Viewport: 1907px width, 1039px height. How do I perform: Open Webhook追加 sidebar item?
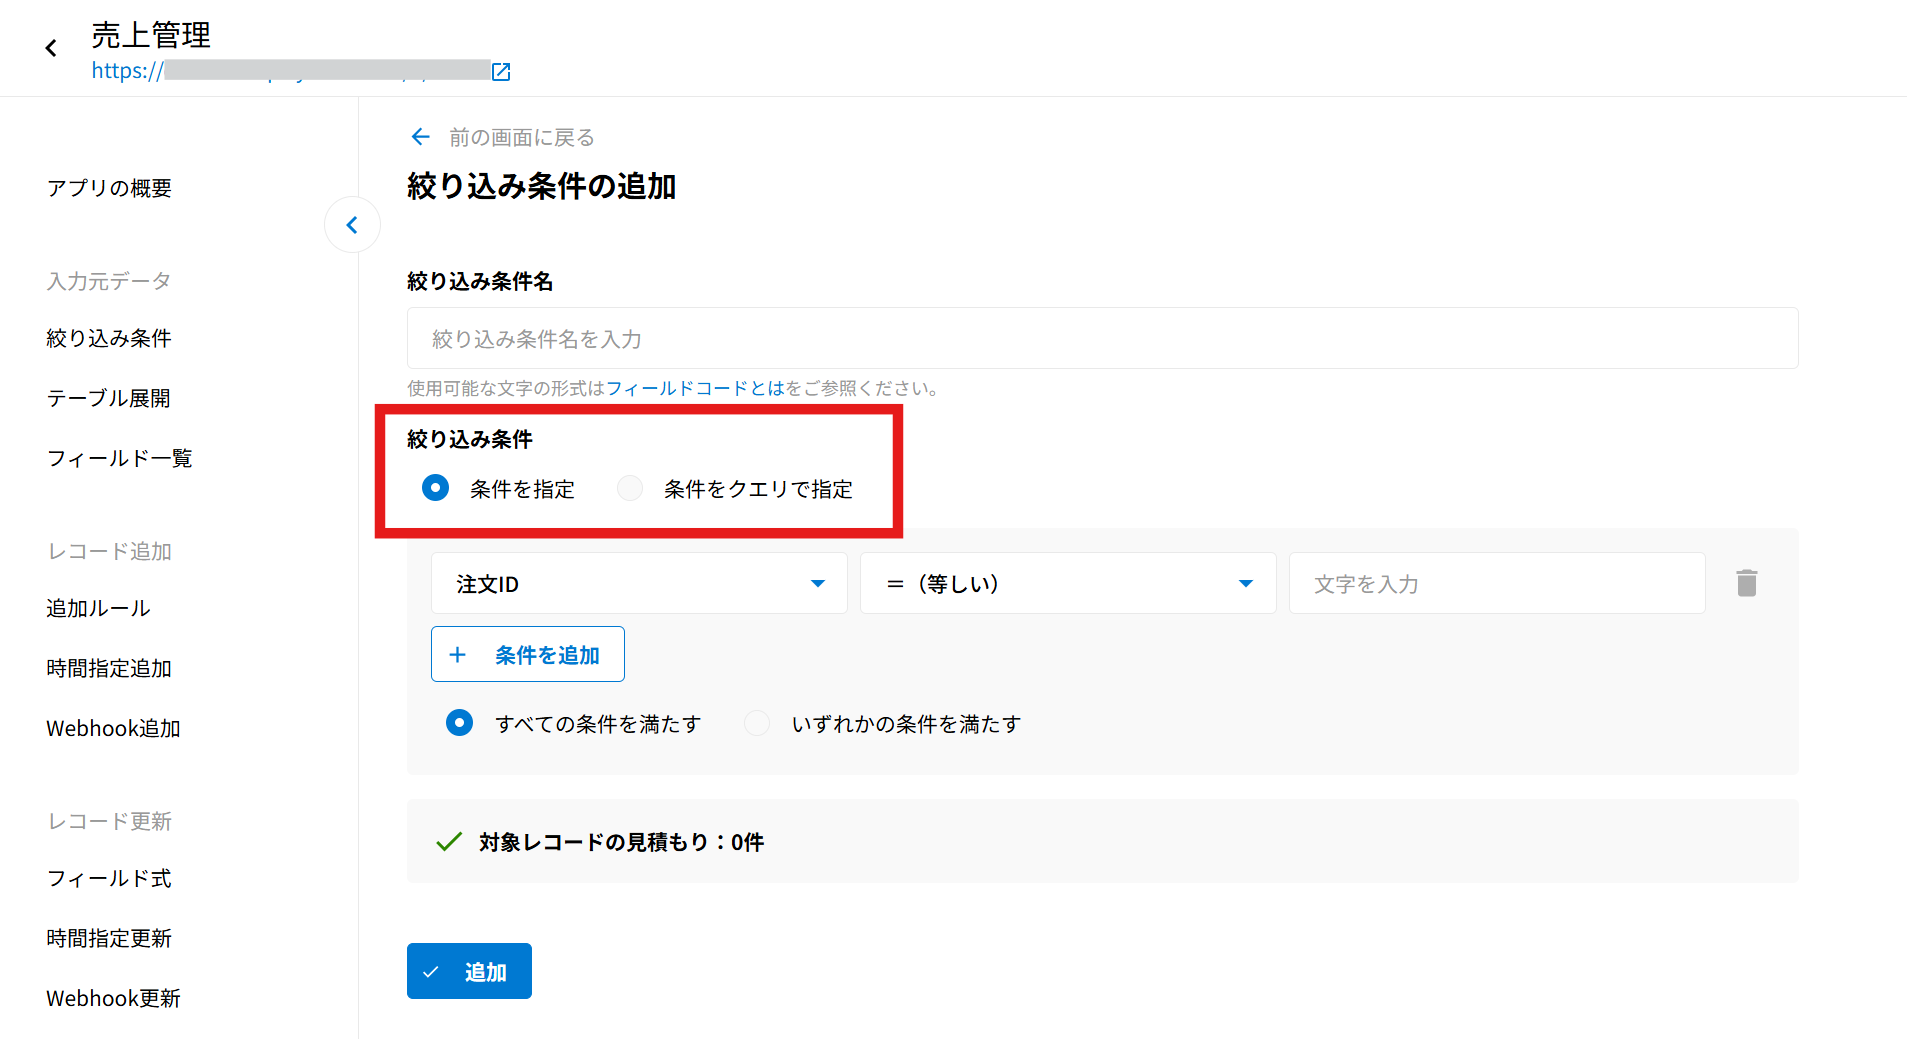coord(113,728)
